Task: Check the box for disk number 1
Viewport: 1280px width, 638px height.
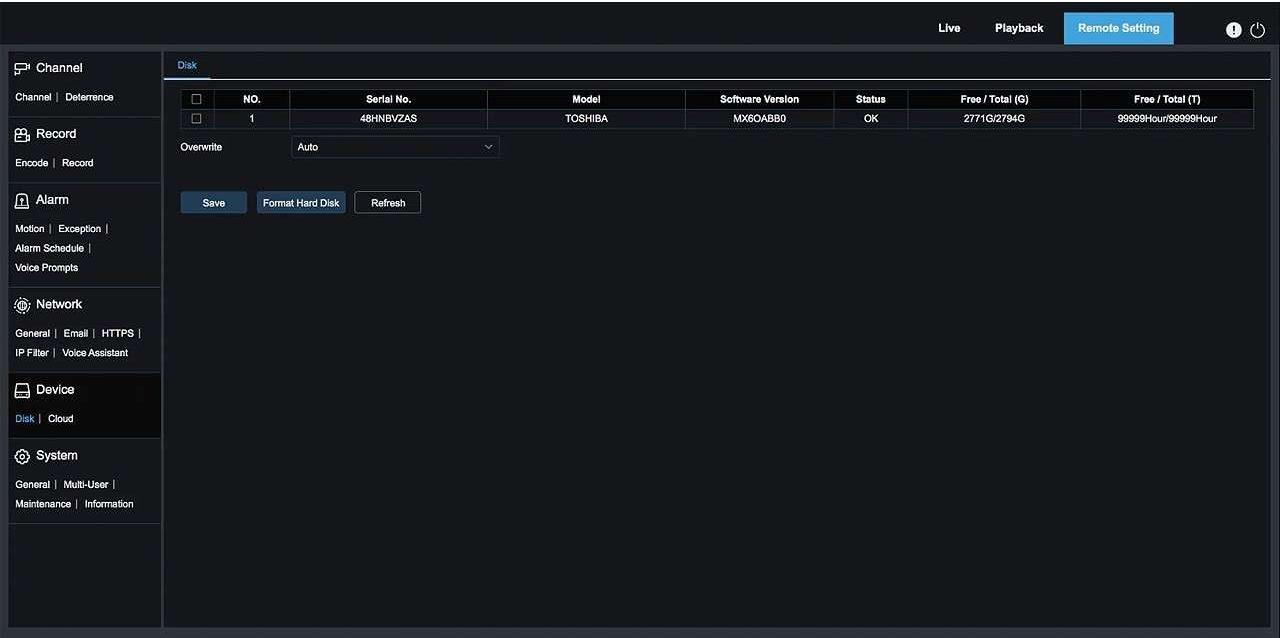Action: pos(196,118)
